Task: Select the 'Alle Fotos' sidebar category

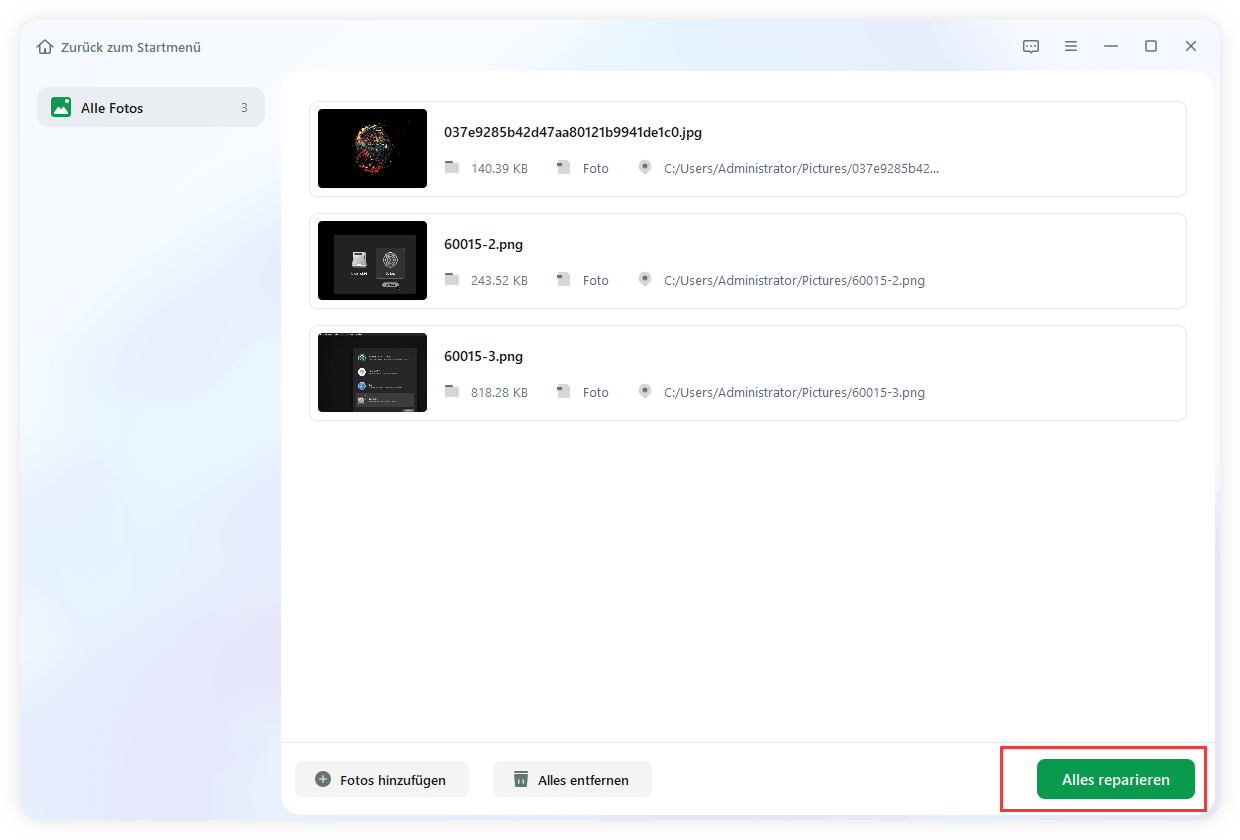Action: pos(151,107)
